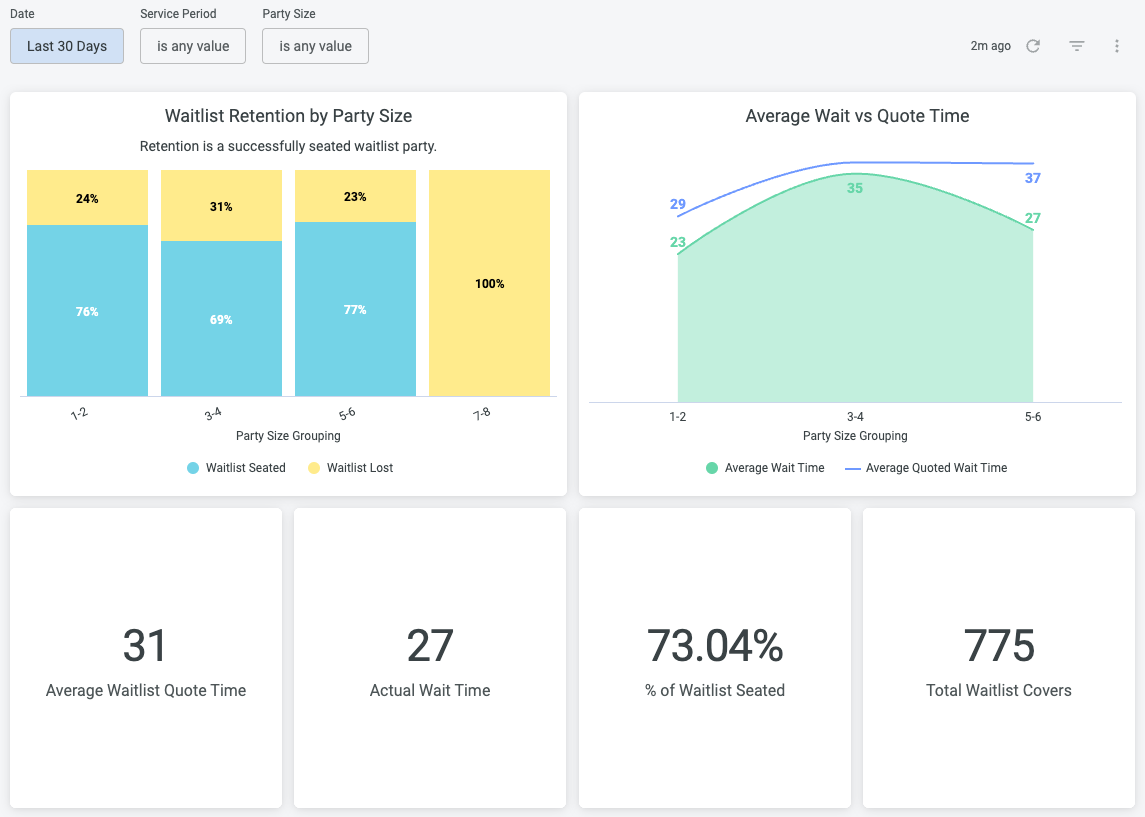Viewport: 1145px width, 817px height.
Task: Click the refresh dashboard icon
Action: pyautogui.click(x=1033, y=46)
